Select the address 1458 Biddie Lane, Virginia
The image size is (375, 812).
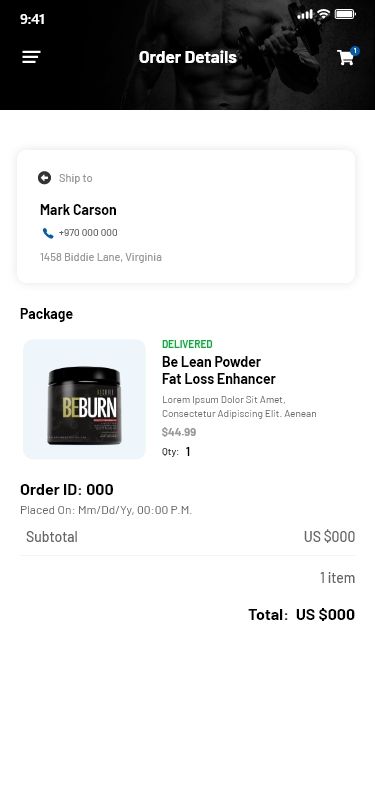tap(101, 257)
